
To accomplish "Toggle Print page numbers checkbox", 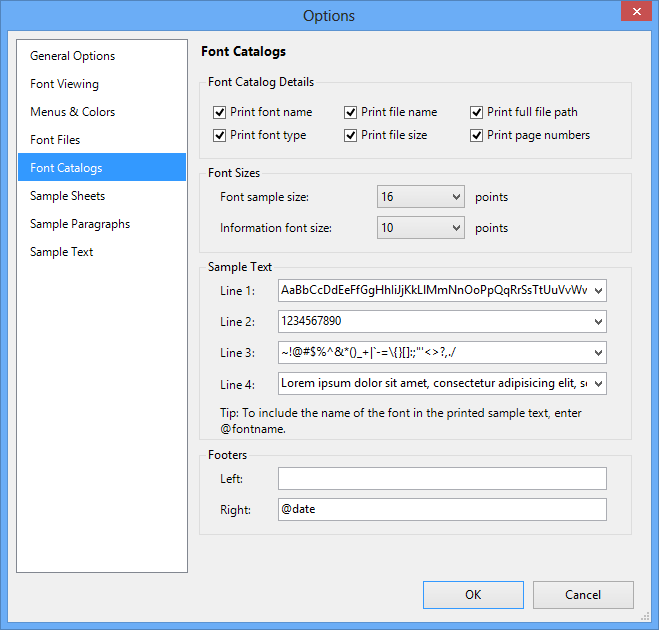I will pos(477,135).
